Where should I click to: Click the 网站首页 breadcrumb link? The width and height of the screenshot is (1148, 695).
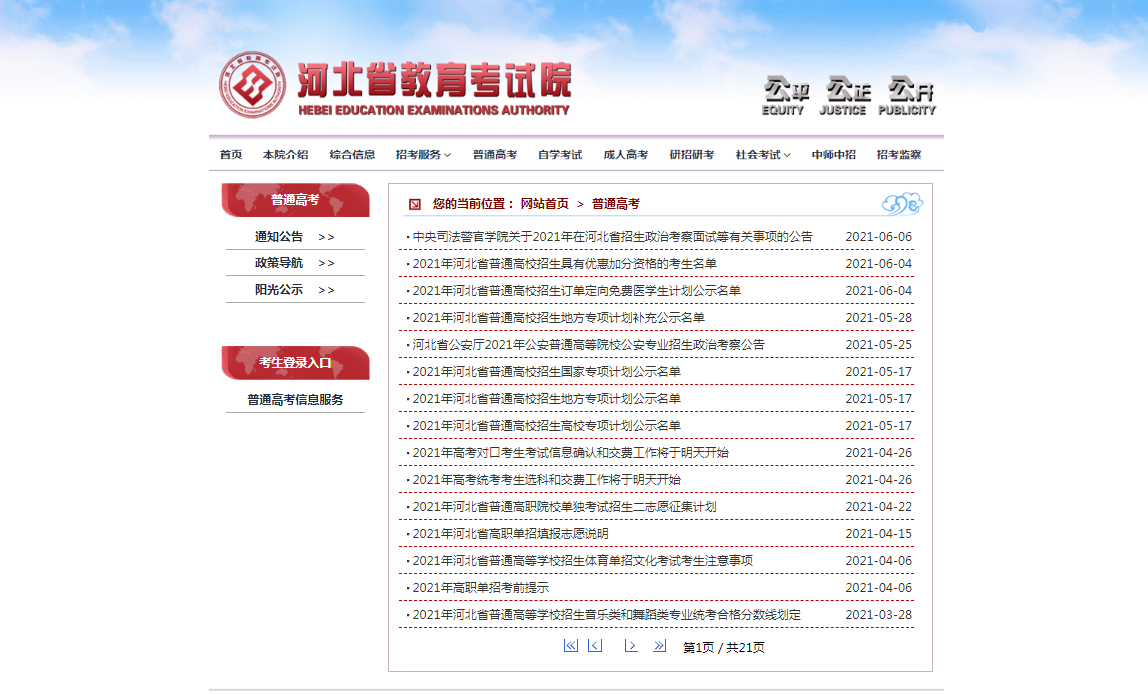544,204
